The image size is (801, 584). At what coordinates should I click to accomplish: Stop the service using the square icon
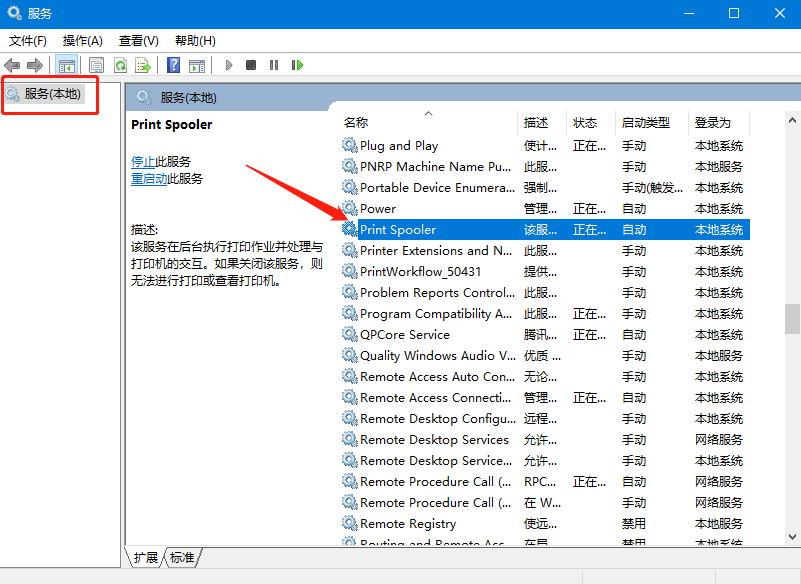coord(251,64)
